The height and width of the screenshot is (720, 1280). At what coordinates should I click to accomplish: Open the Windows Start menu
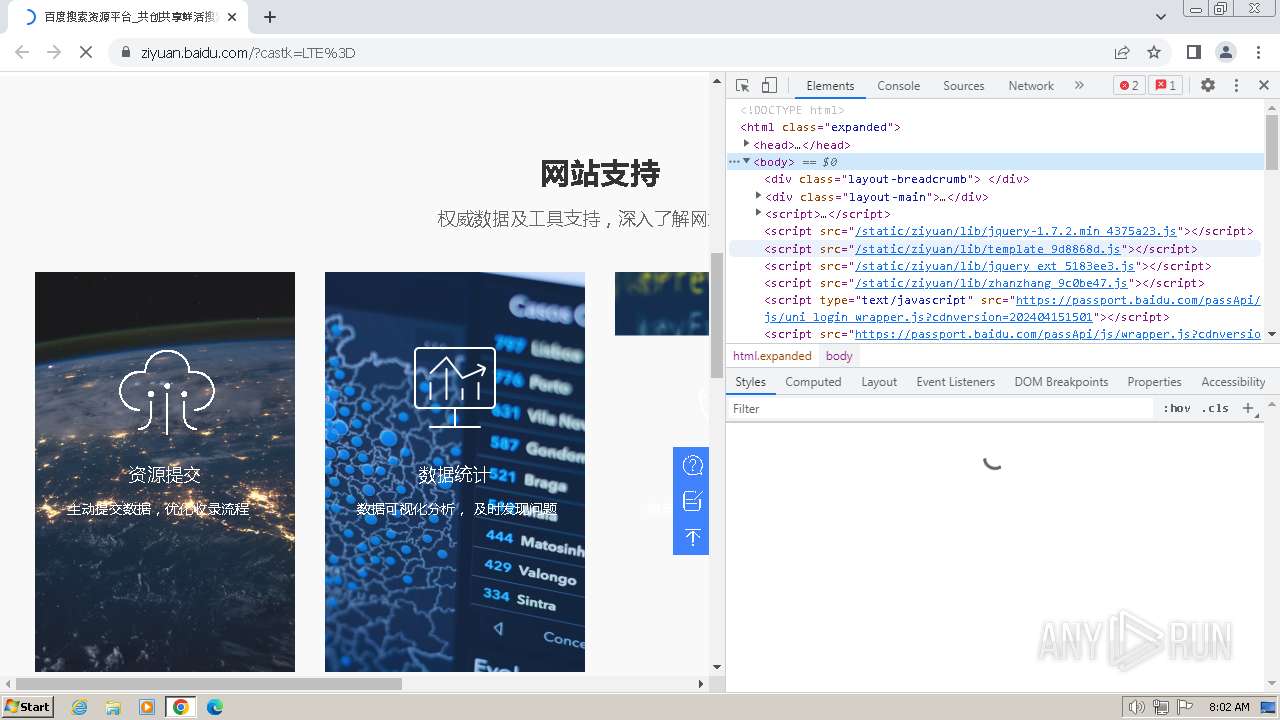(x=27, y=706)
